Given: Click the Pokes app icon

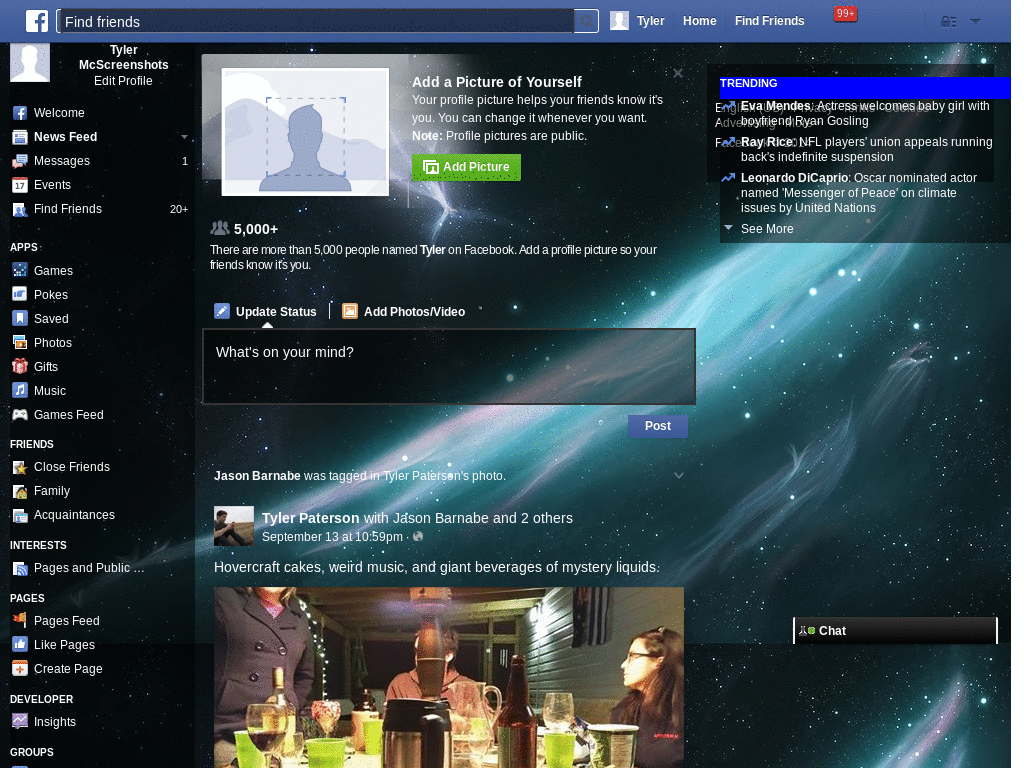Looking at the screenshot, I should pyautogui.click(x=20, y=295).
